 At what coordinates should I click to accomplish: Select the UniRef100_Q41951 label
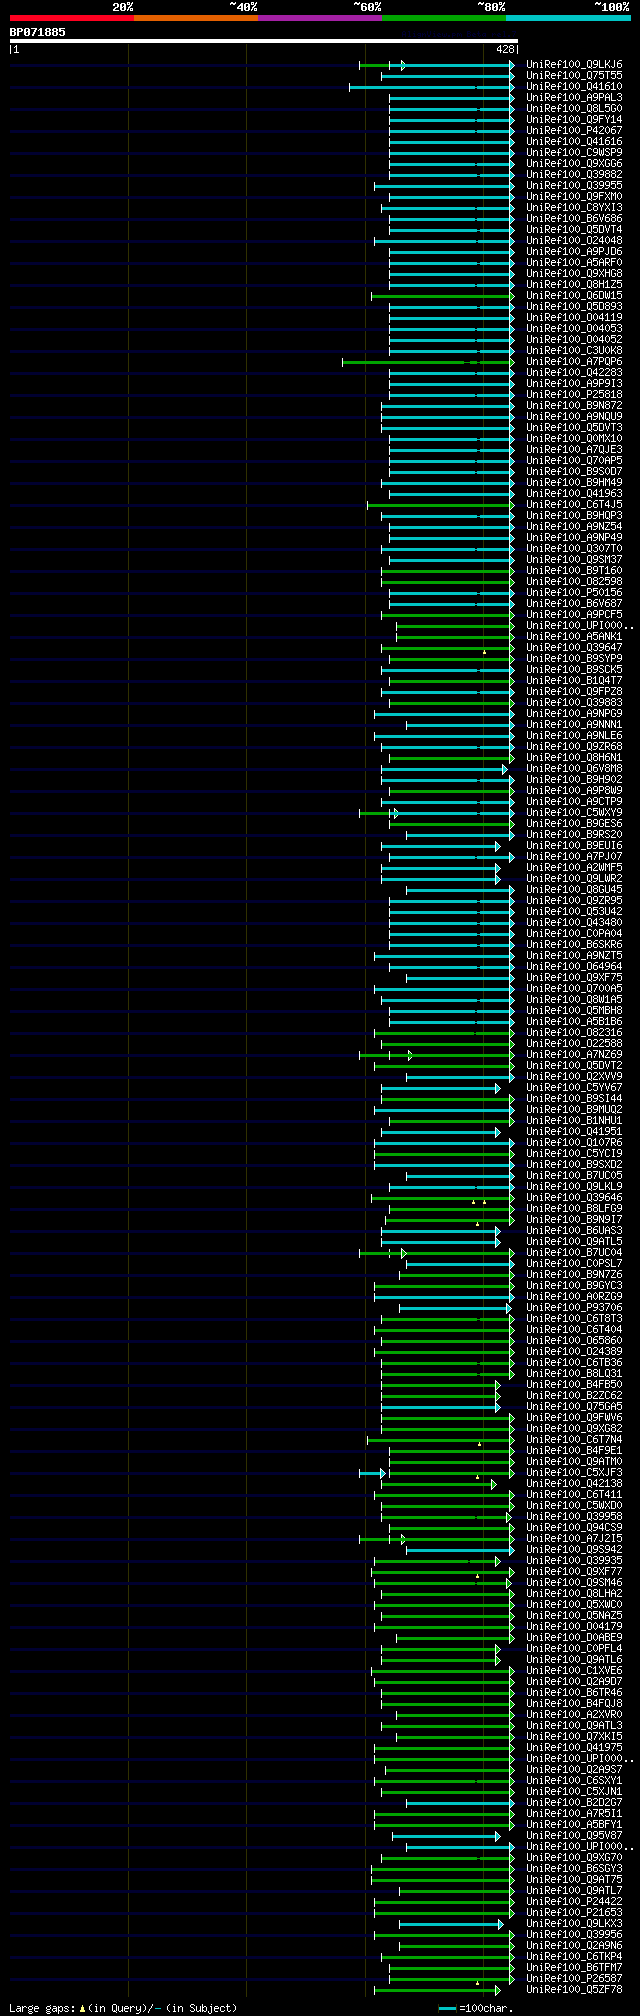574,1131
